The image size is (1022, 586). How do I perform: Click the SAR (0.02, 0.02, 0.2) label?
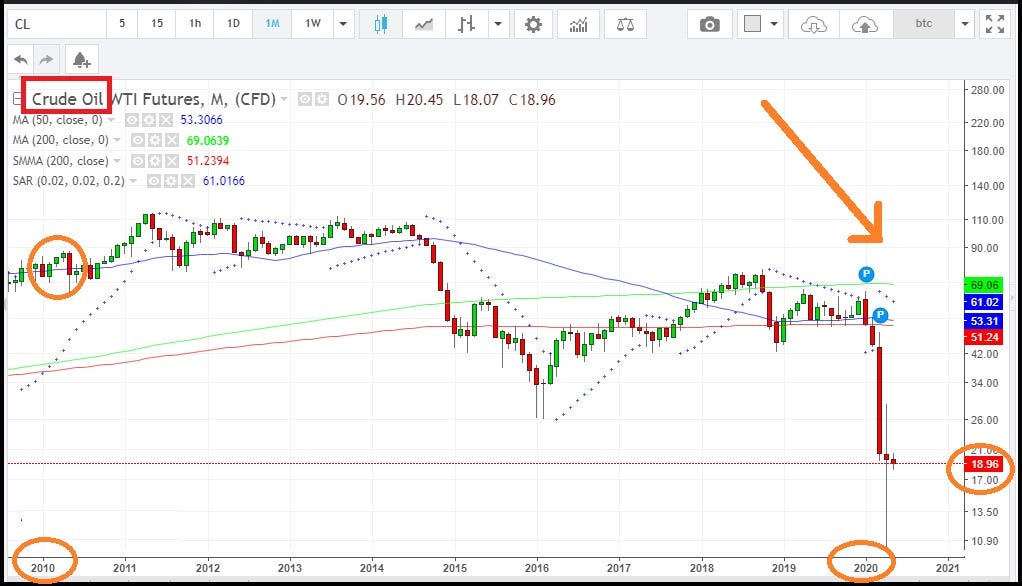68,181
